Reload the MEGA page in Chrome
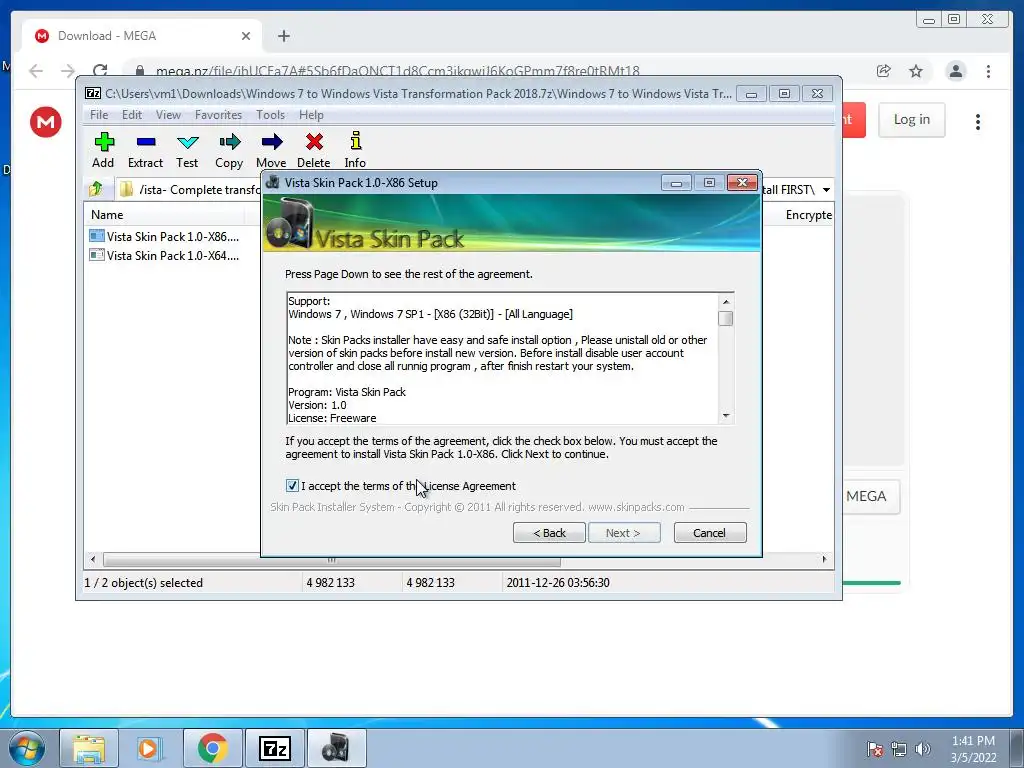 (x=100, y=71)
